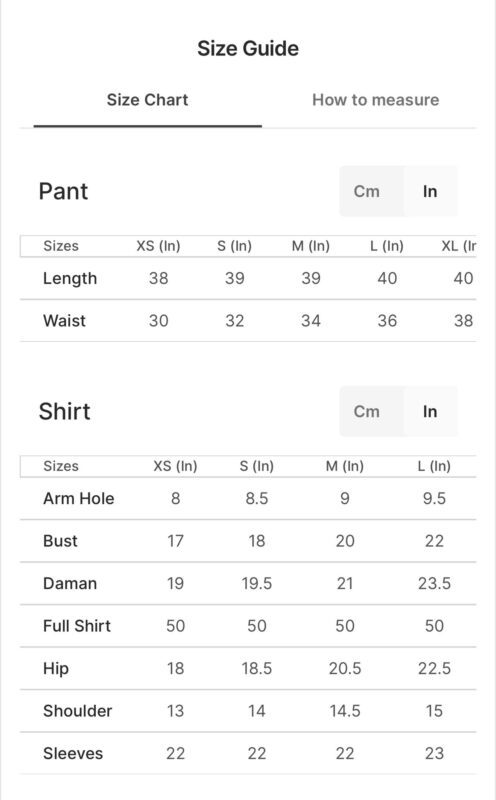This screenshot has width=496, height=800.
Task: Switch Shirt measurements to Cm
Action: (367, 411)
